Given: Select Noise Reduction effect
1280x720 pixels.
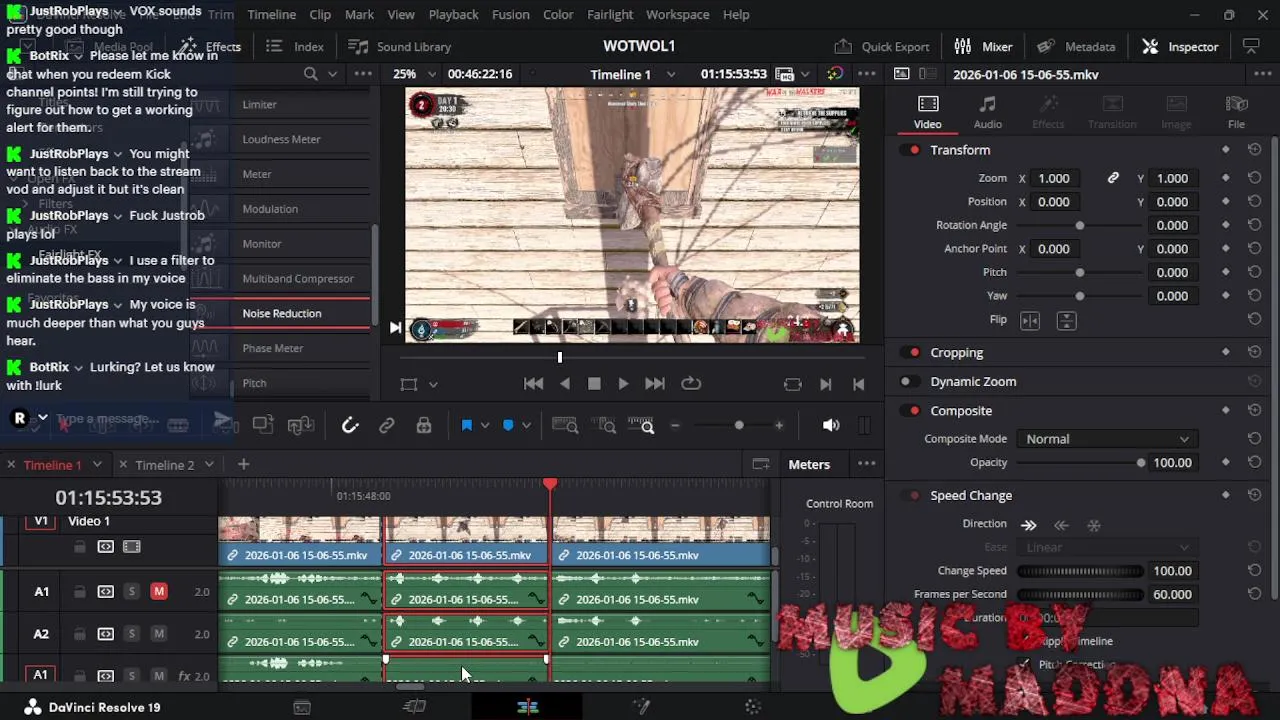Looking at the screenshot, I should 282,314.
